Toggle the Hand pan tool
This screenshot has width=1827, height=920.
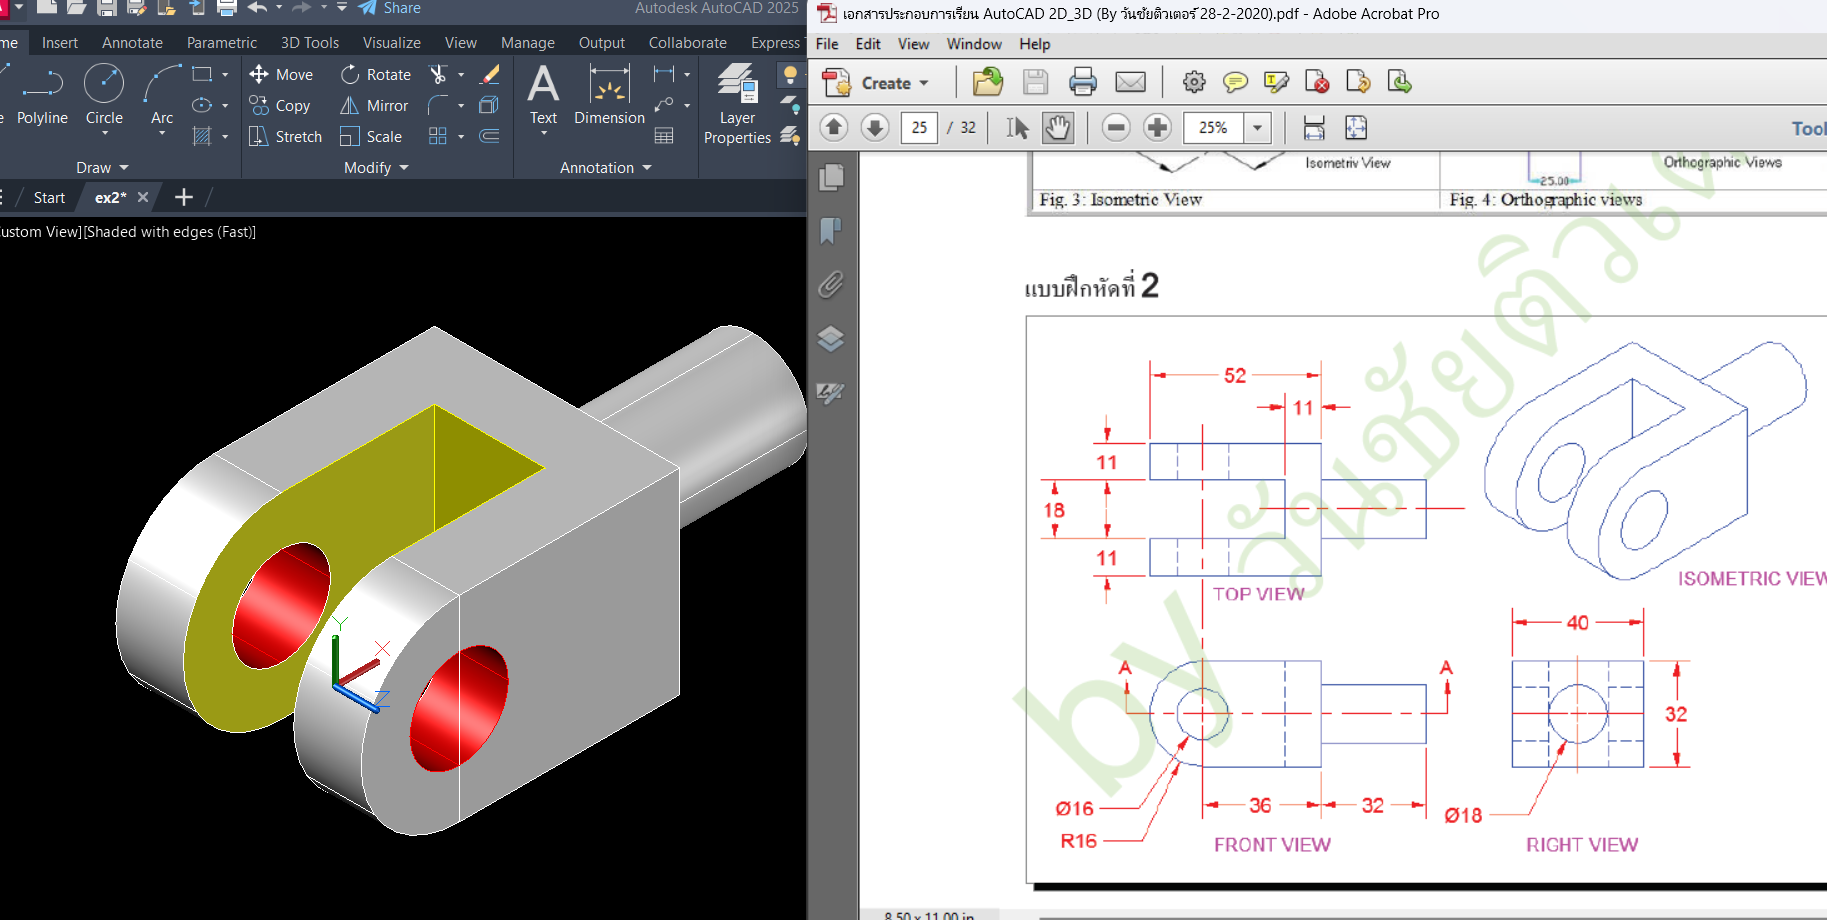coord(1058,128)
